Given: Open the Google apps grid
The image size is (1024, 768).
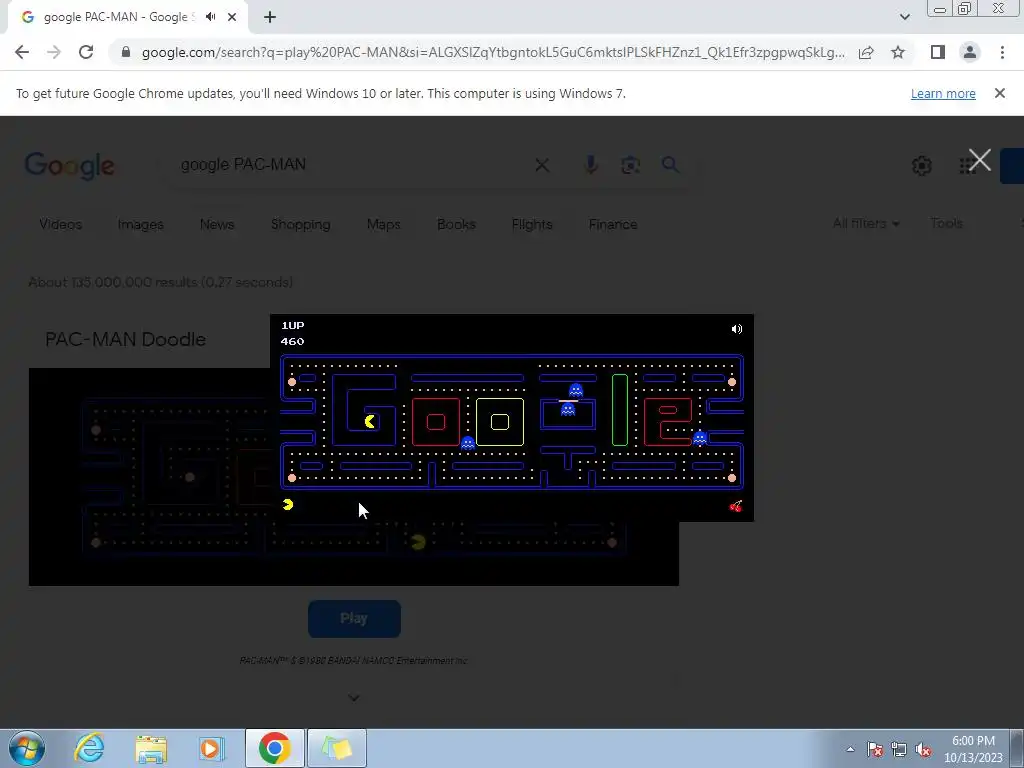Looking at the screenshot, I should (x=967, y=166).
